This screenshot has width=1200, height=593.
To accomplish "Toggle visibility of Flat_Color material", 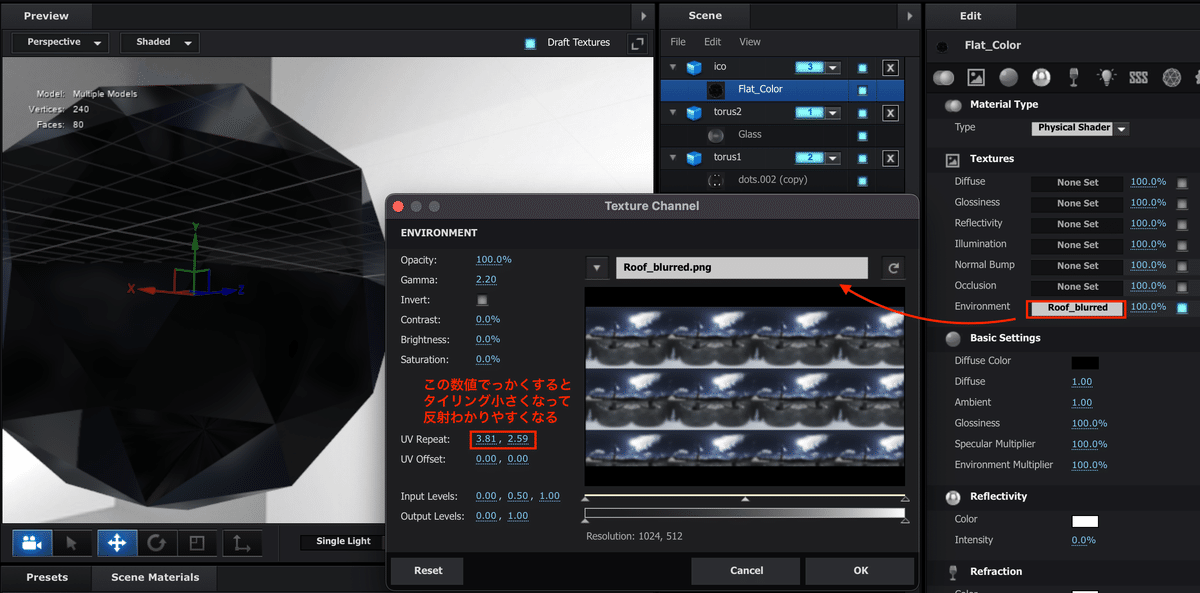I will [862, 90].
